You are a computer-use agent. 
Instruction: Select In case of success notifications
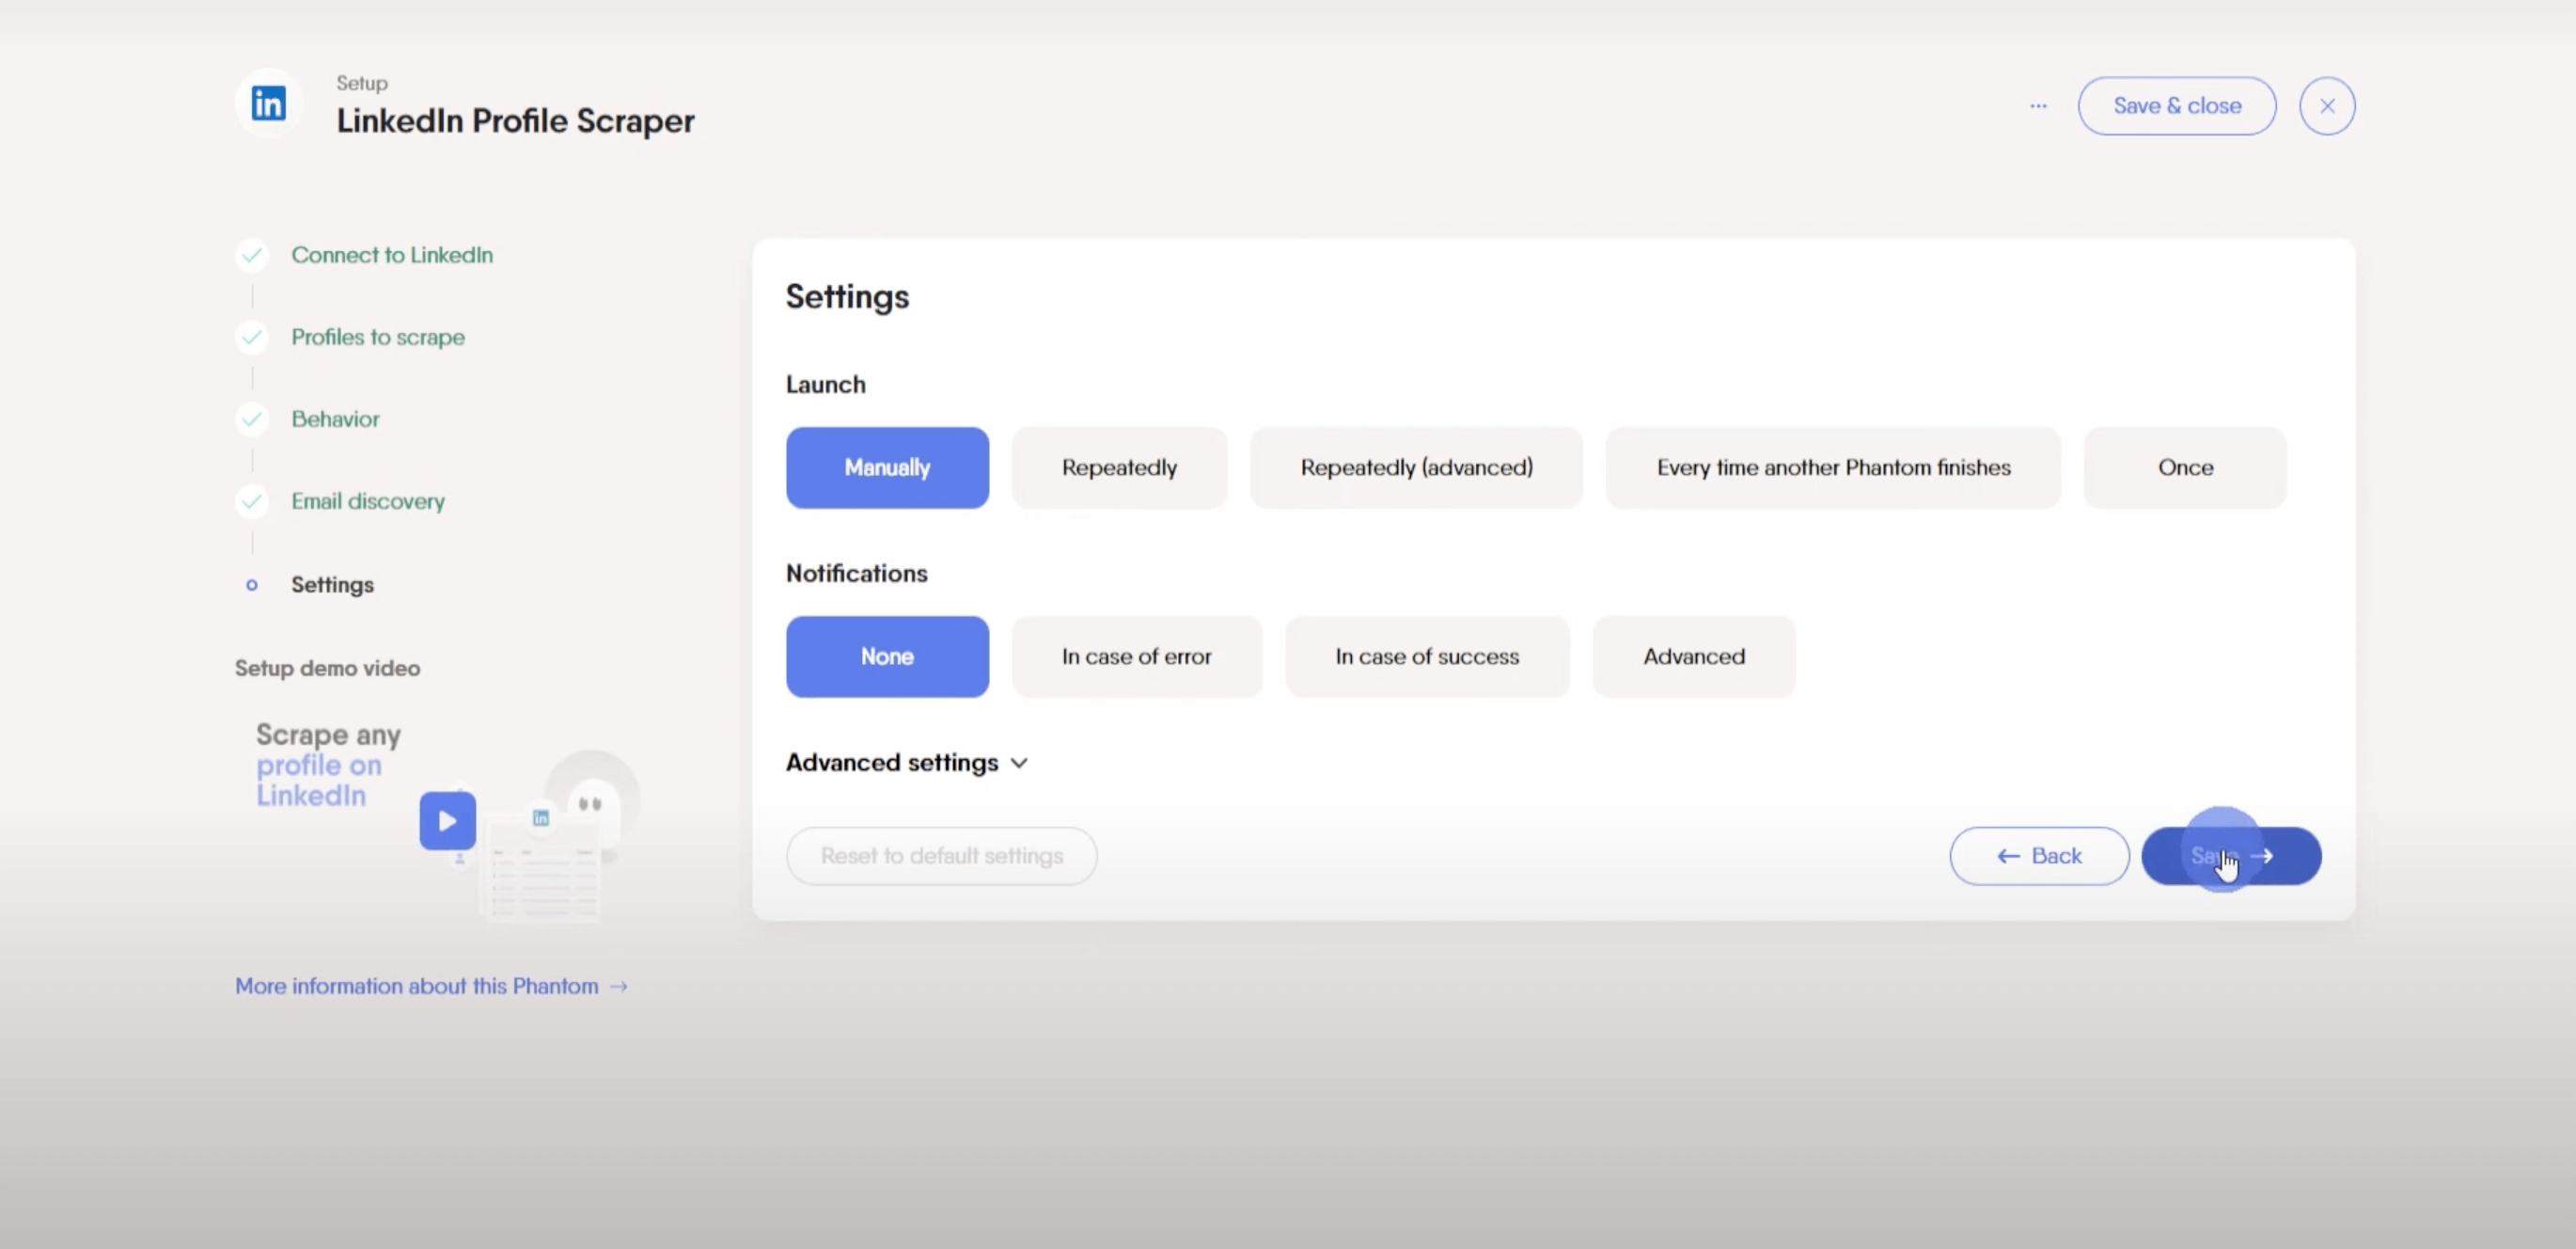click(1427, 657)
